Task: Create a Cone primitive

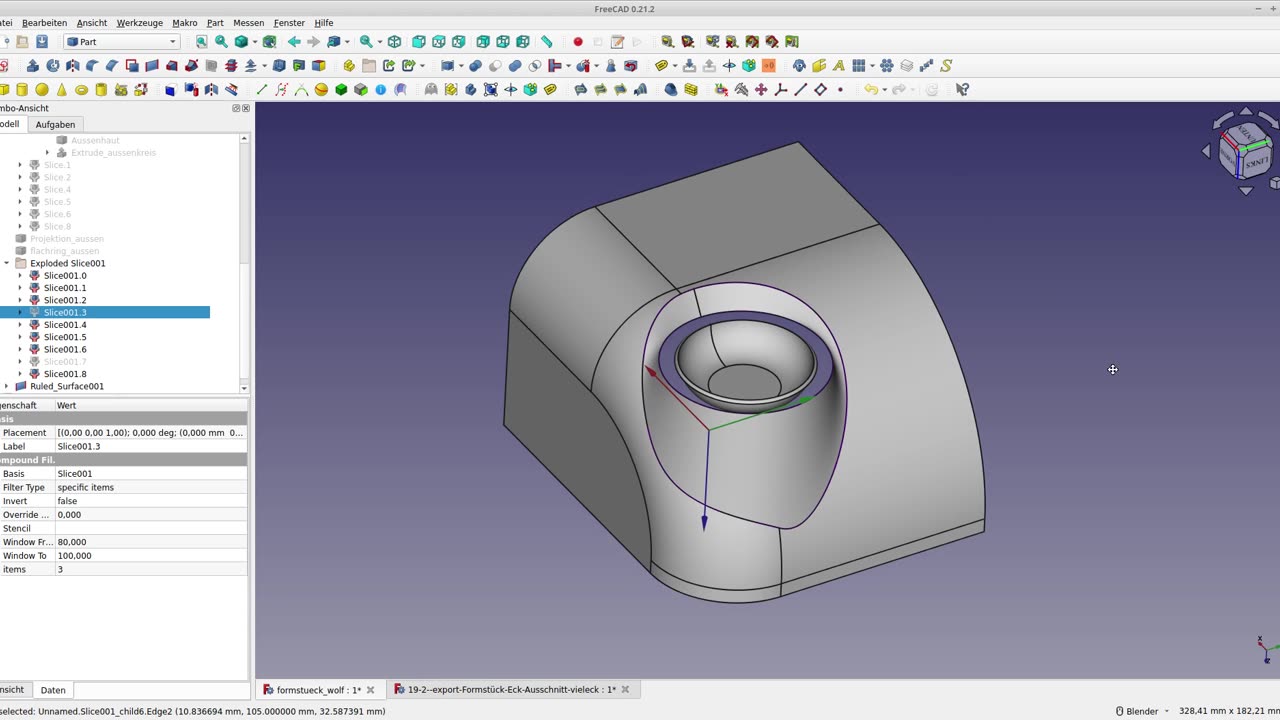Action: (x=62, y=90)
